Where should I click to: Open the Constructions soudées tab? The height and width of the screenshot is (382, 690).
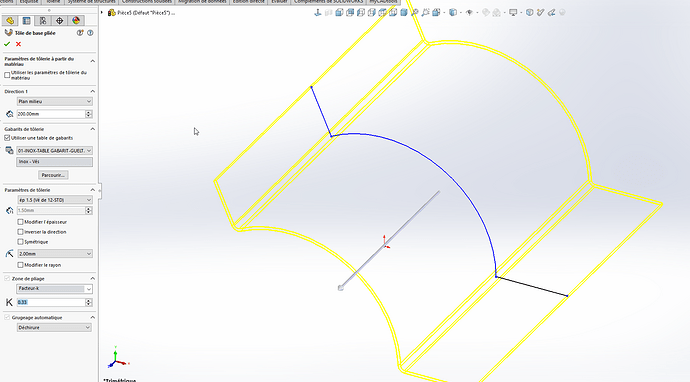[x=147, y=2]
